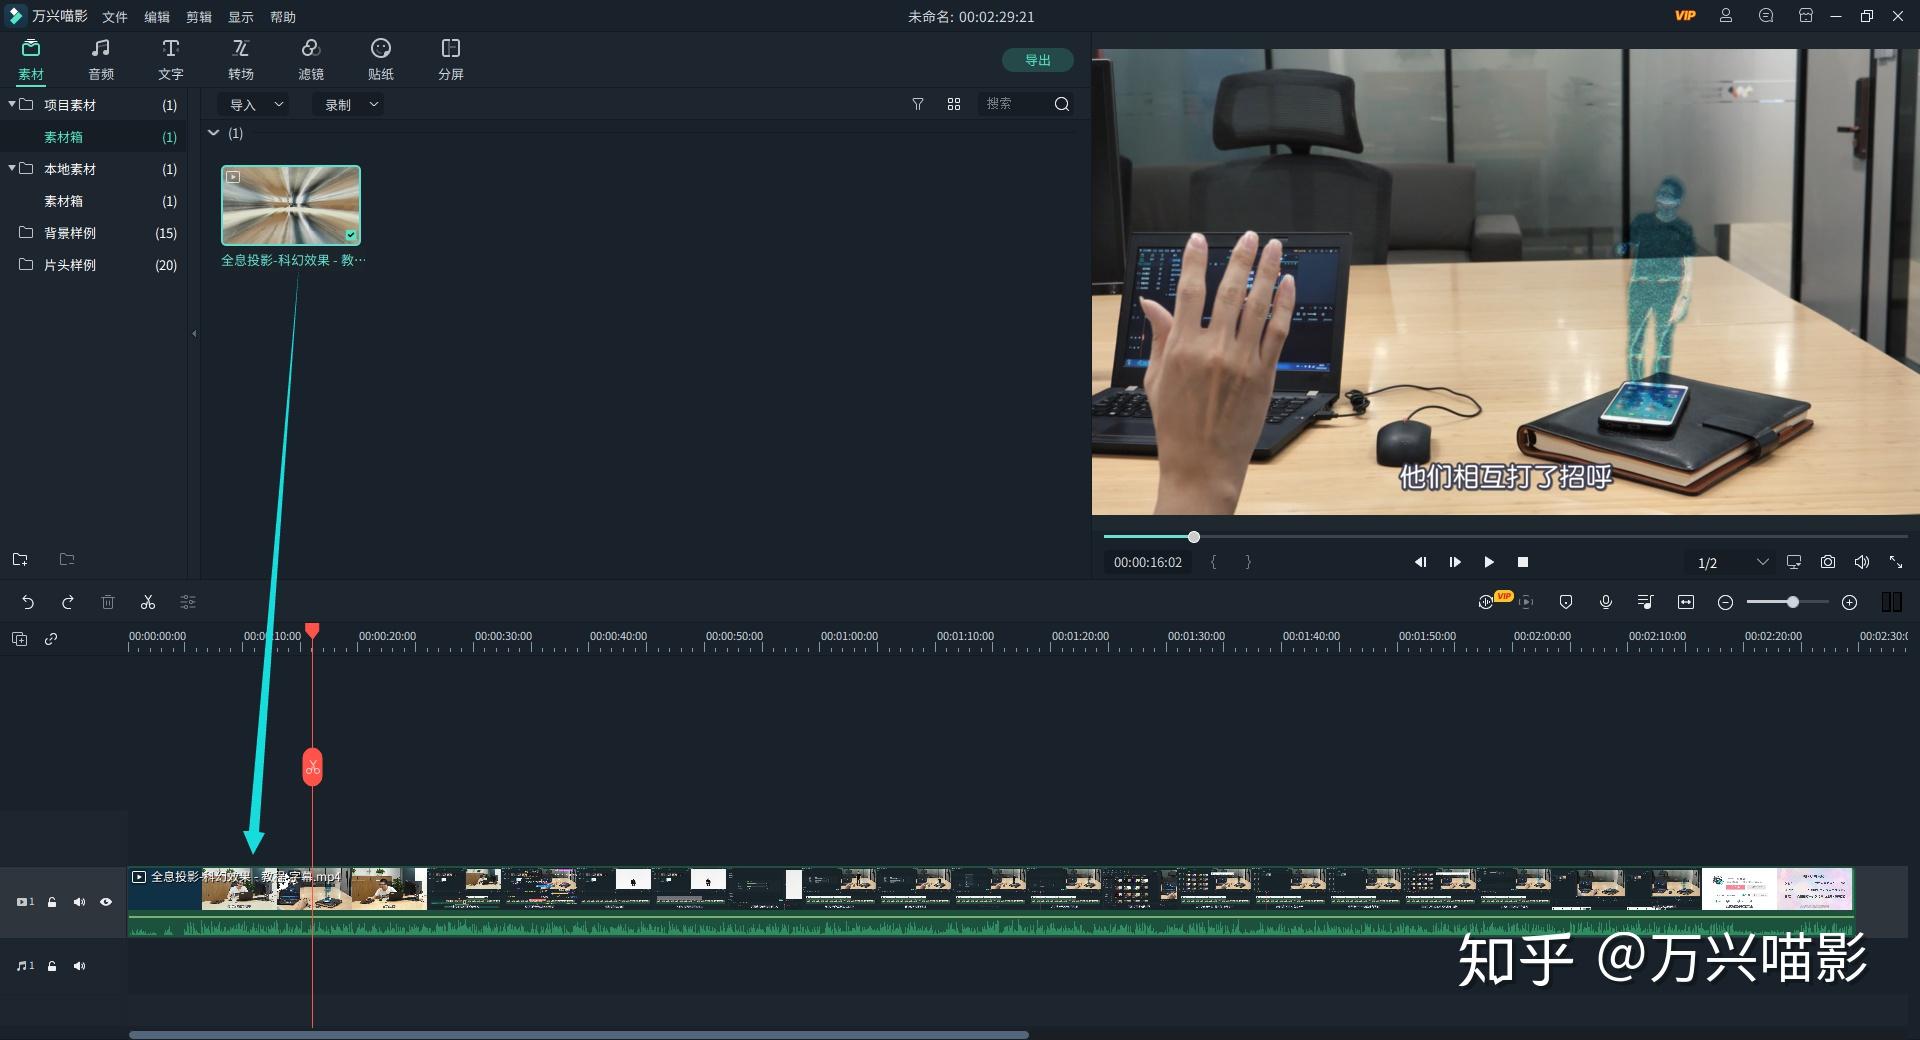Click the playhead marker on ruler
The width and height of the screenshot is (1920, 1040).
point(312,630)
